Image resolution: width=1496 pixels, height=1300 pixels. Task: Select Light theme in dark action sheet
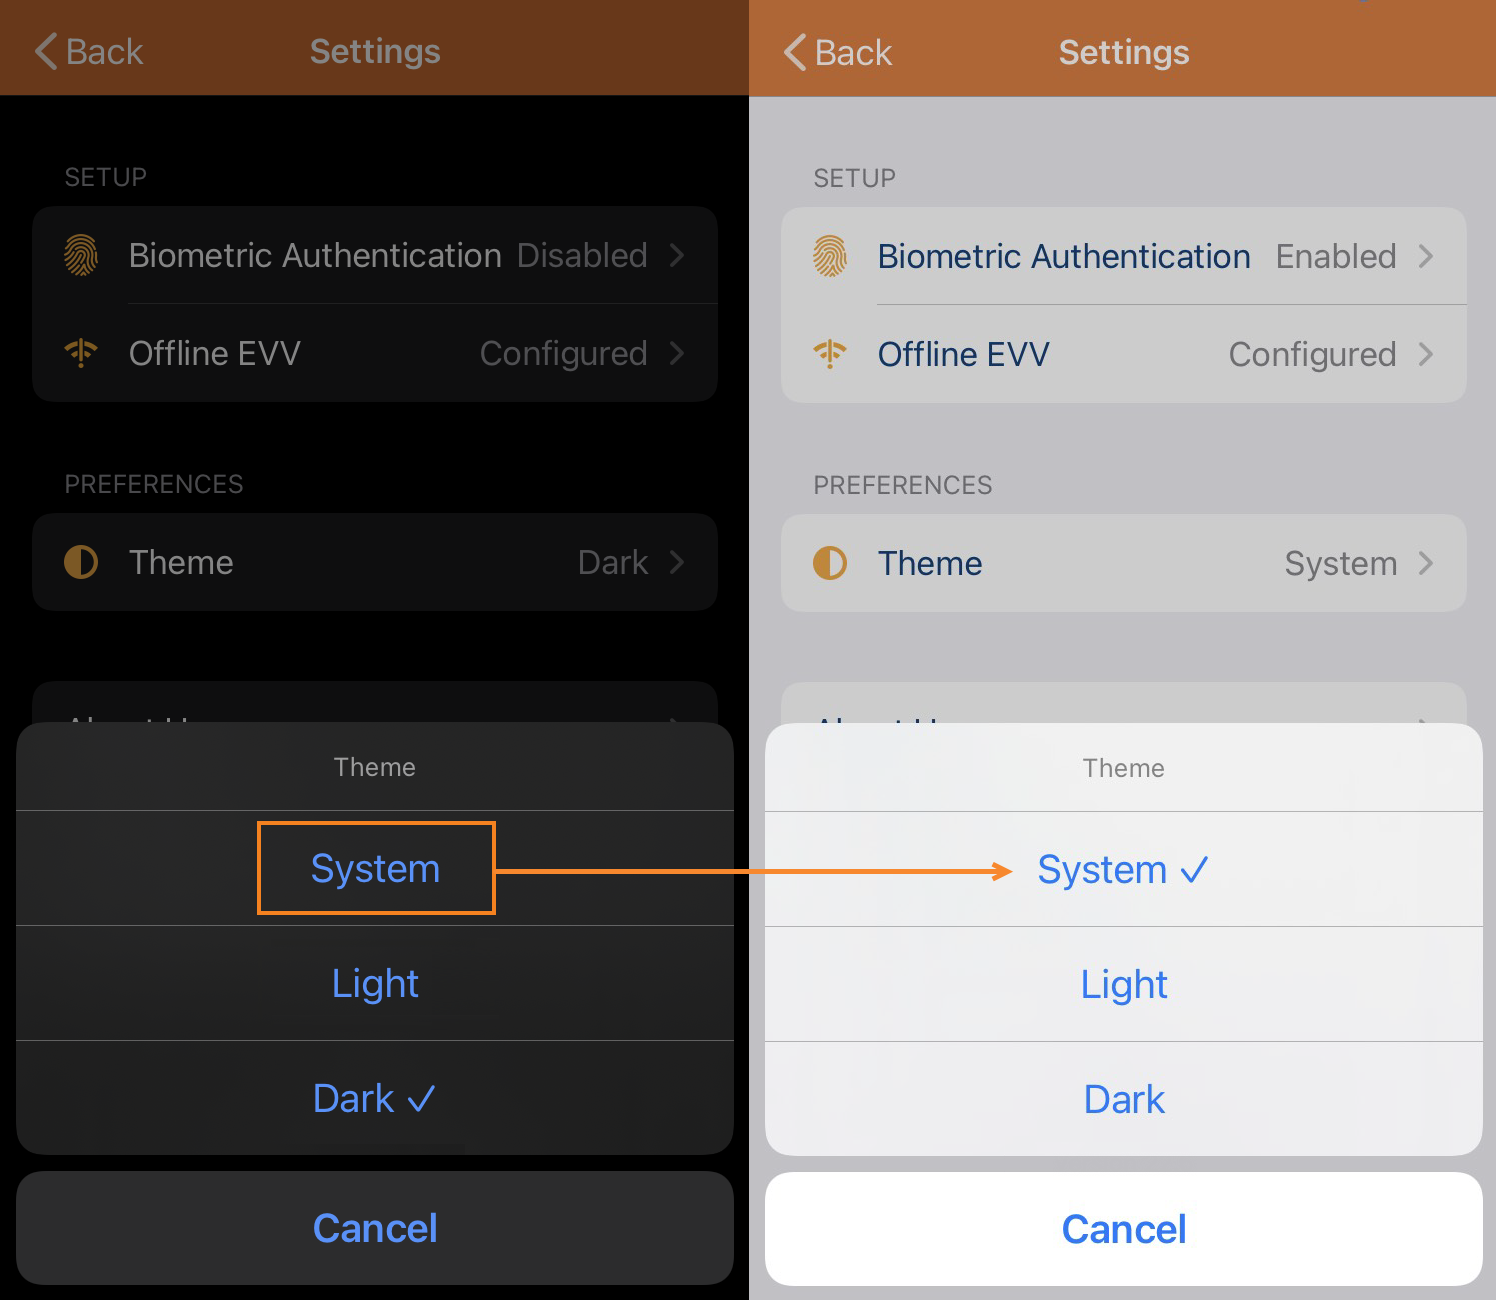(375, 983)
